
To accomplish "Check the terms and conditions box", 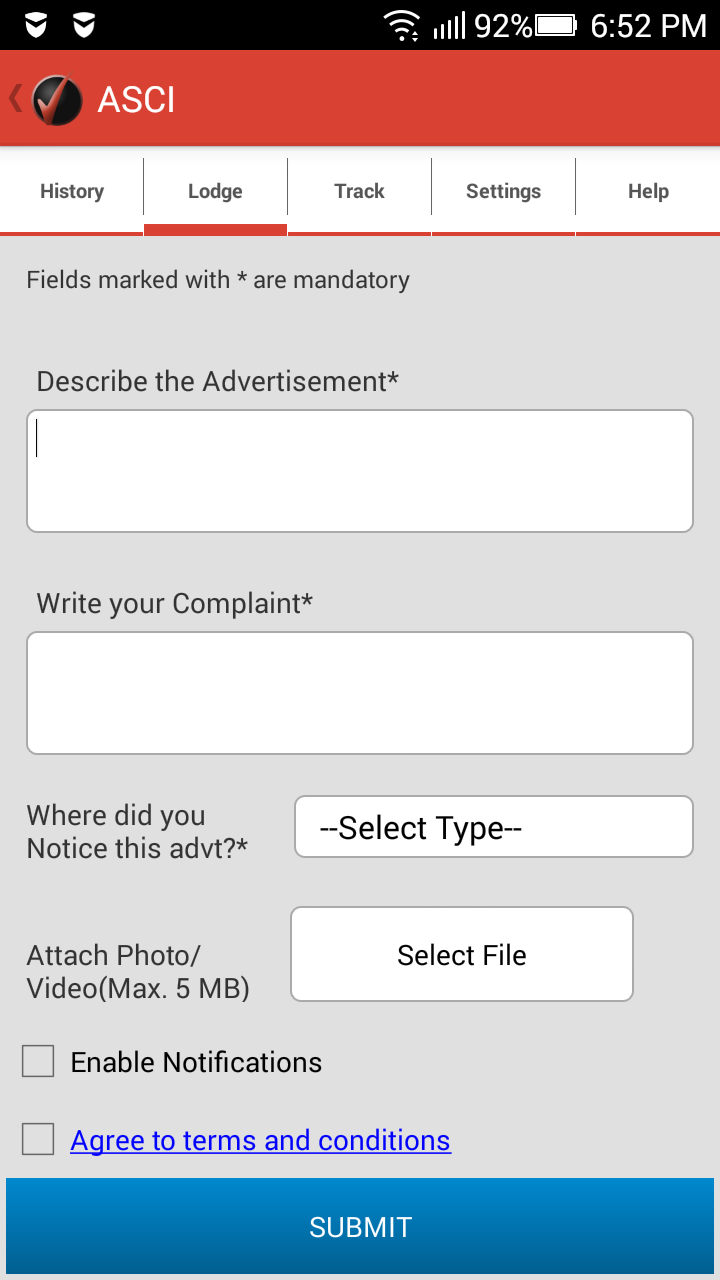I will [x=38, y=1139].
